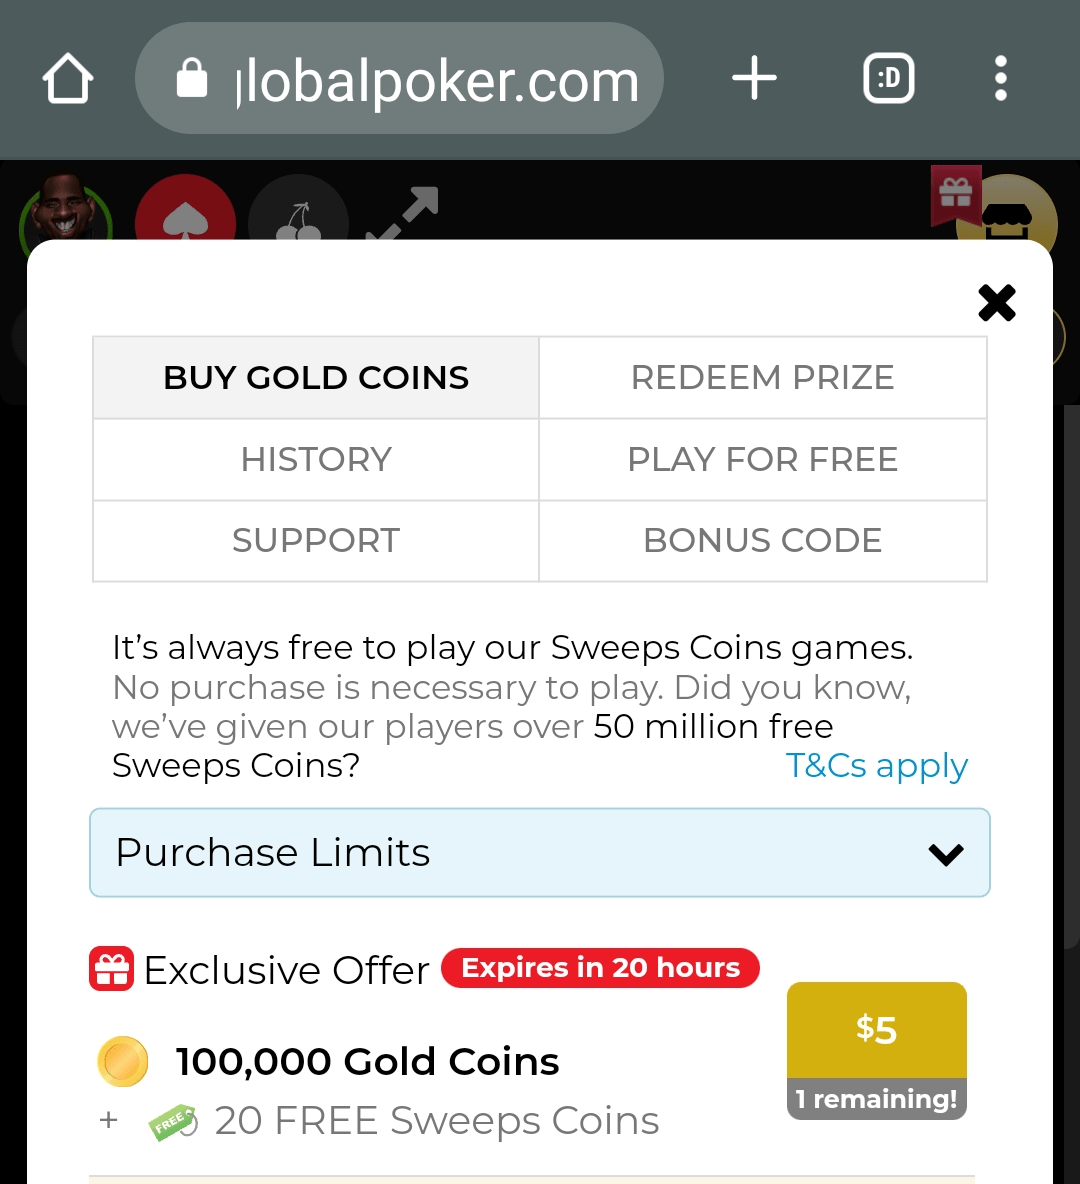Click the globalpoker.com address bar
The height and width of the screenshot is (1184, 1080).
(399, 78)
